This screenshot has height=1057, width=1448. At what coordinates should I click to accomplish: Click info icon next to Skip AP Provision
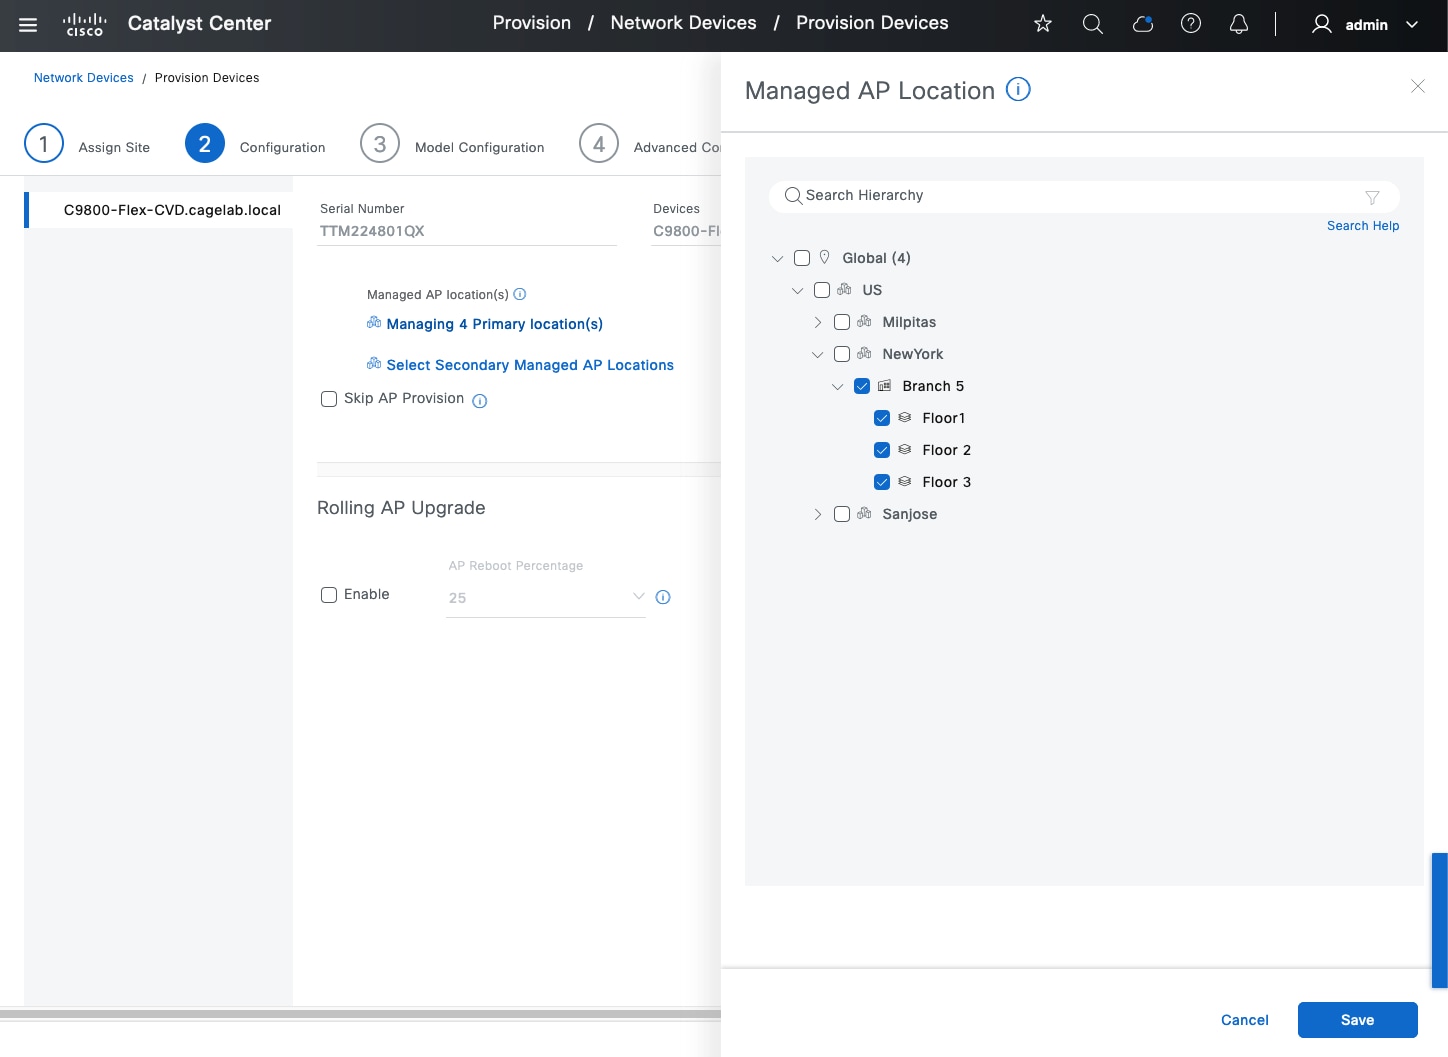click(x=480, y=401)
